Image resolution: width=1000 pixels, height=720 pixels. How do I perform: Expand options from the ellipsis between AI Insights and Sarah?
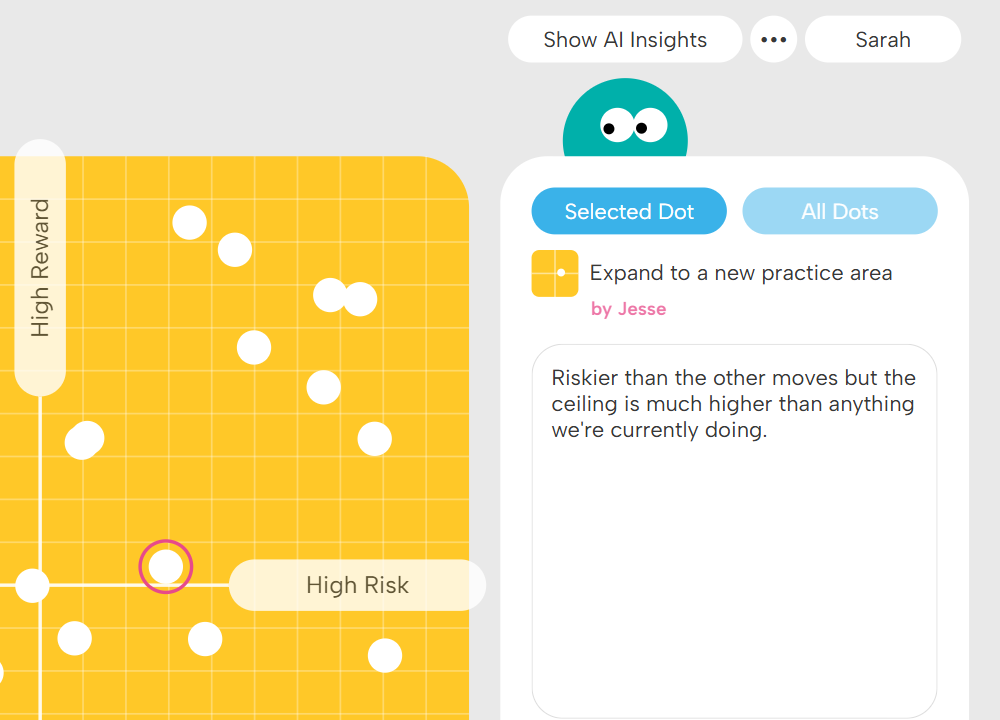774,39
